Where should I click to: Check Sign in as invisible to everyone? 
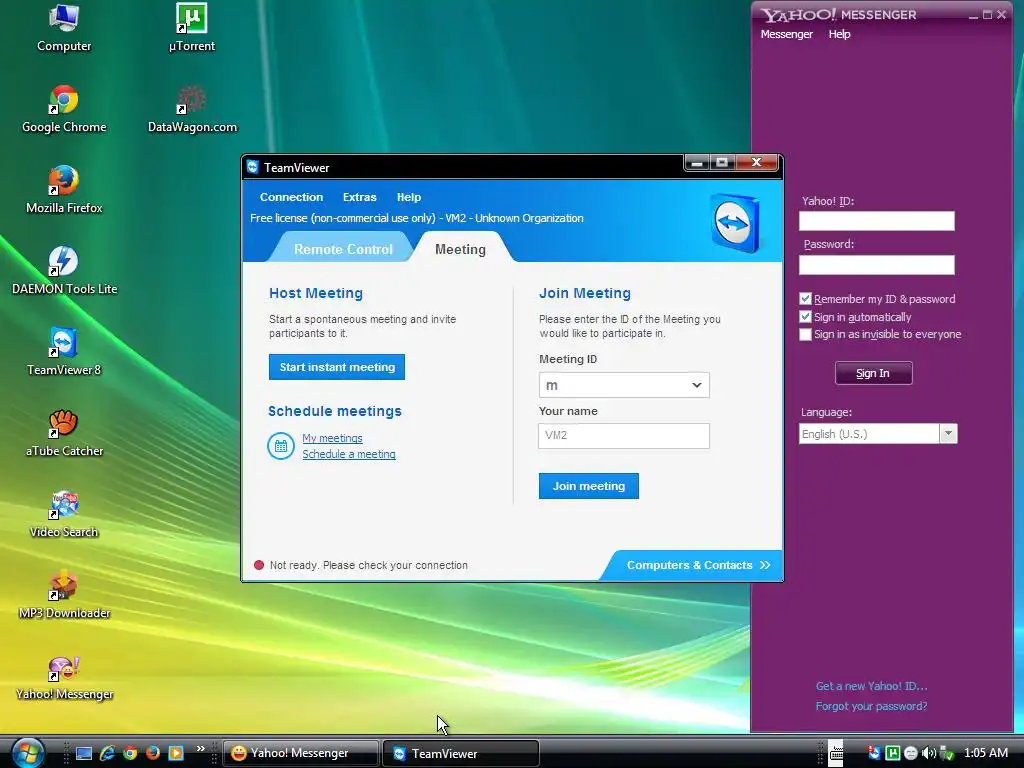pyautogui.click(x=805, y=334)
